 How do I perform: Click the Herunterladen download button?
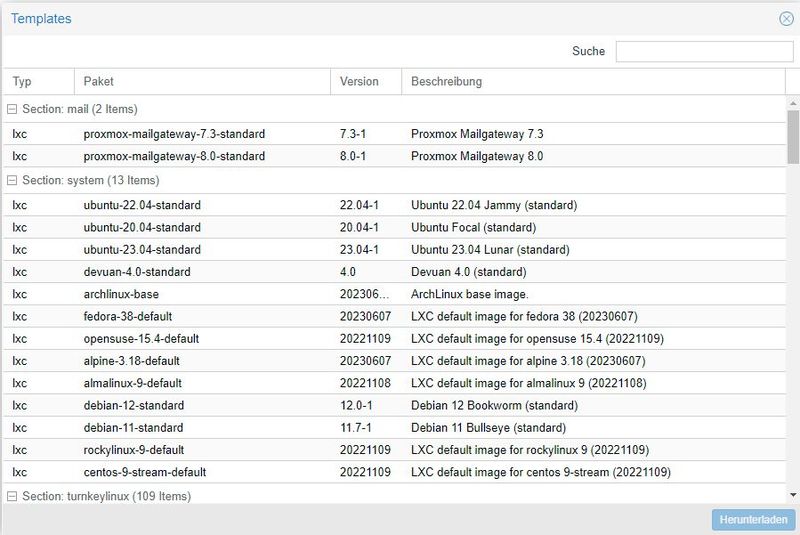coord(753,520)
